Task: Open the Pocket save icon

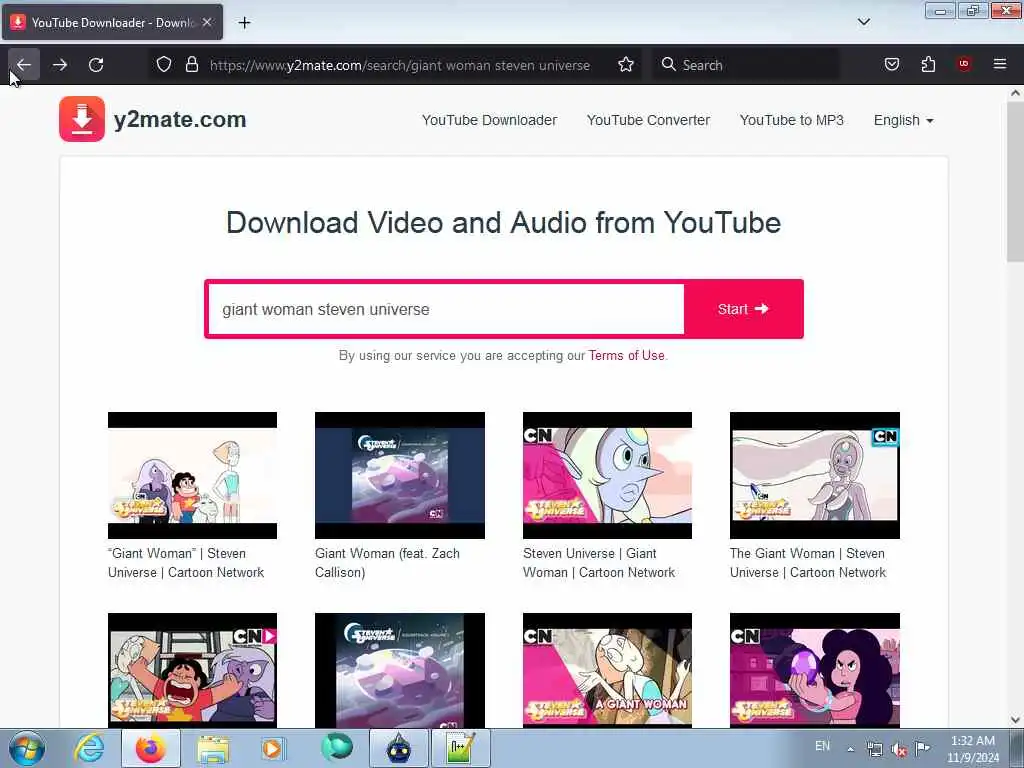Action: pos(891,65)
